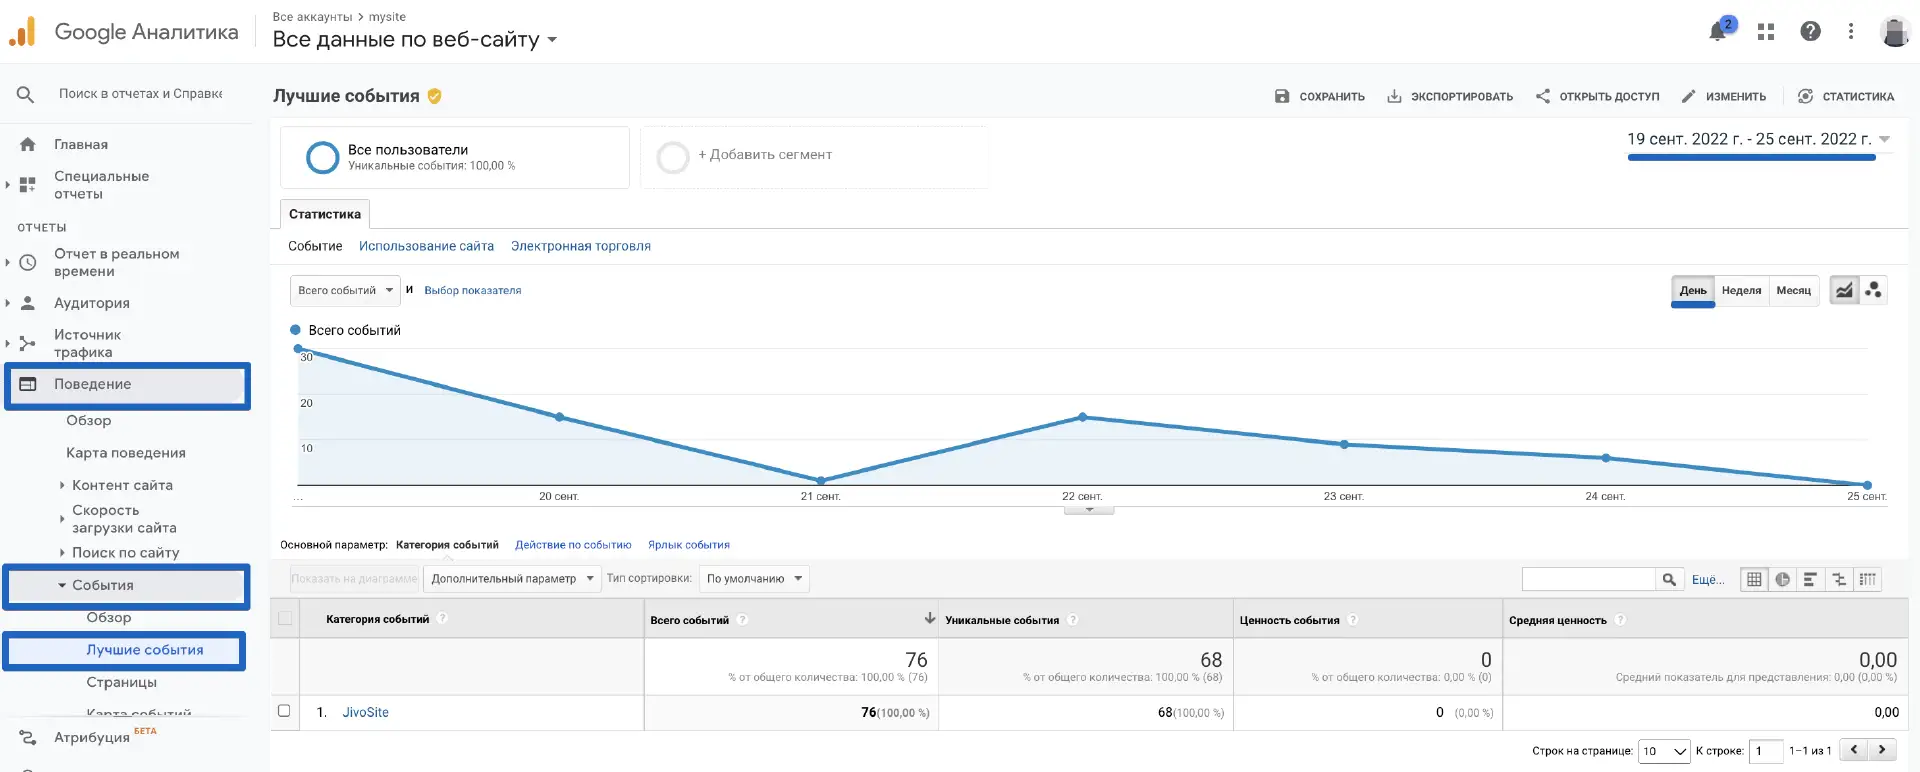
Task: Select the pivot table view icon
Action: click(1867, 579)
